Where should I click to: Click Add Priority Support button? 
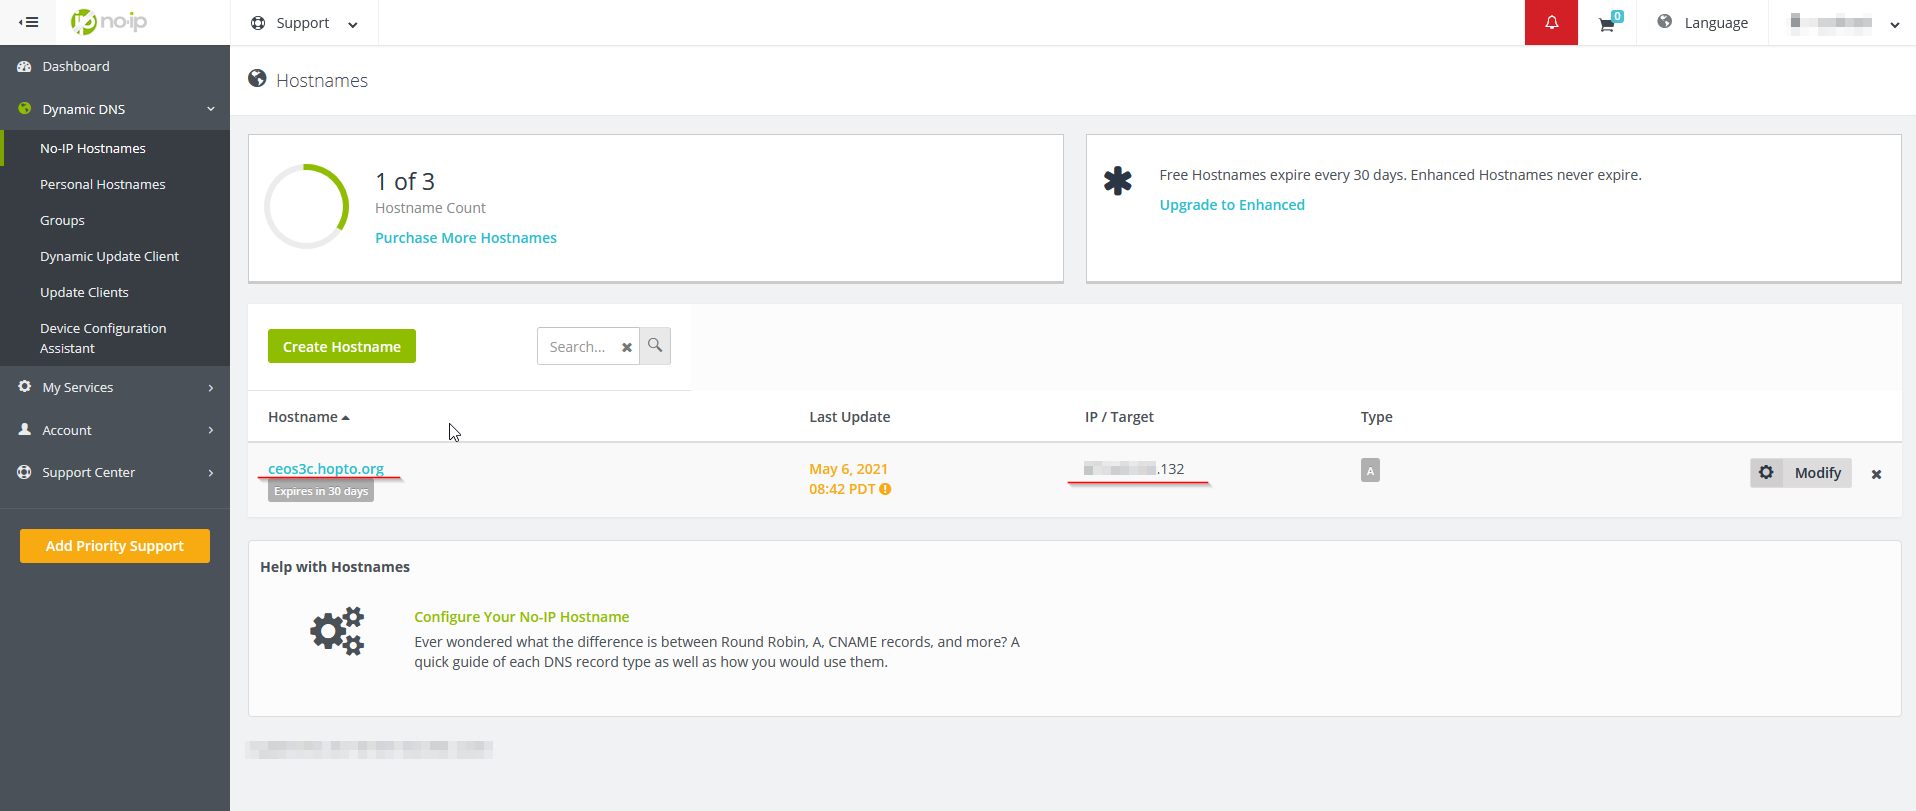(x=115, y=546)
